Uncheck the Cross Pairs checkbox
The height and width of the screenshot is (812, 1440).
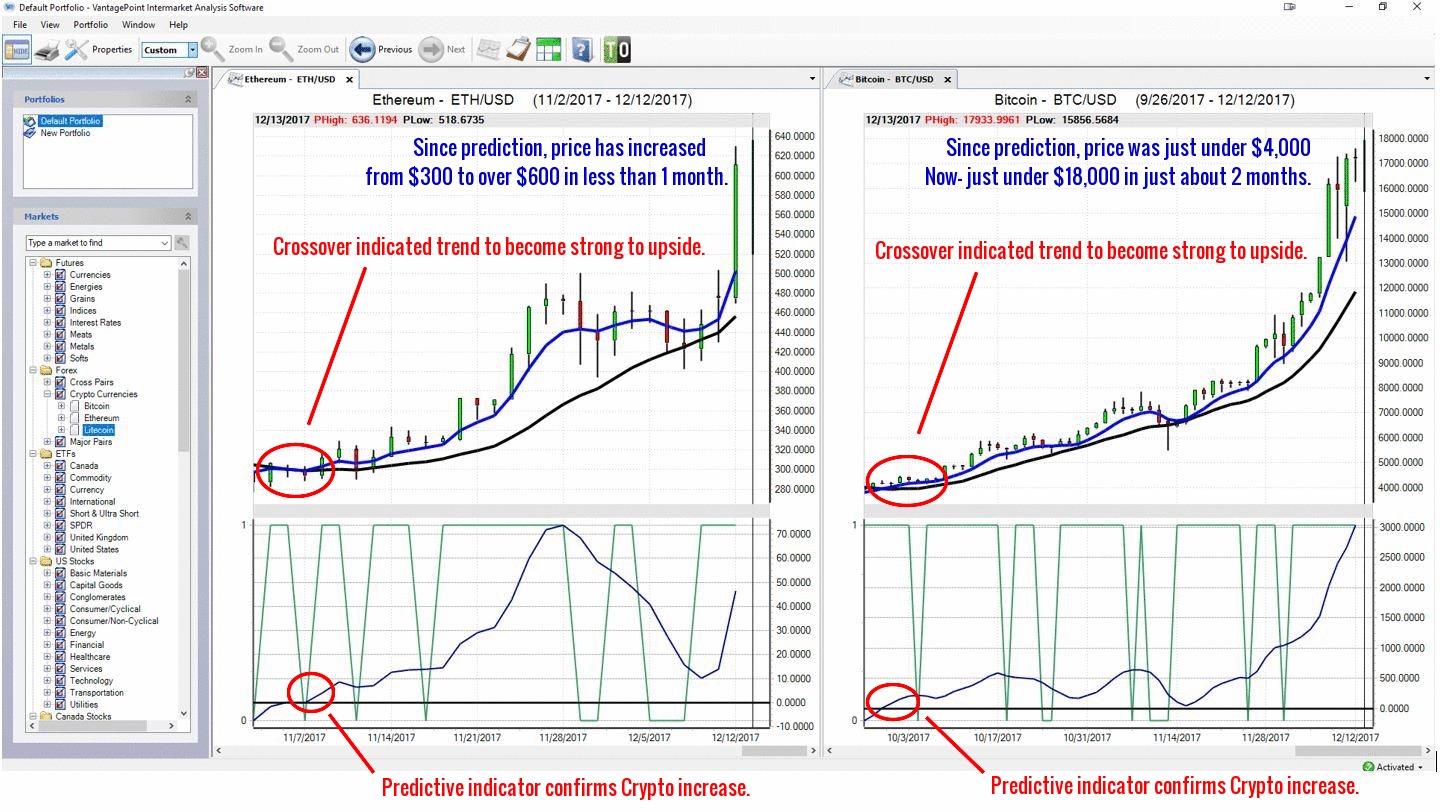[x=60, y=382]
